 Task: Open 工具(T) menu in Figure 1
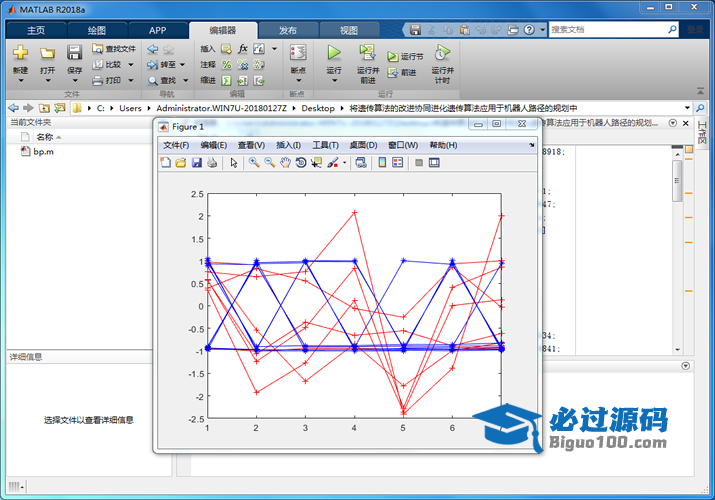(x=326, y=145)
